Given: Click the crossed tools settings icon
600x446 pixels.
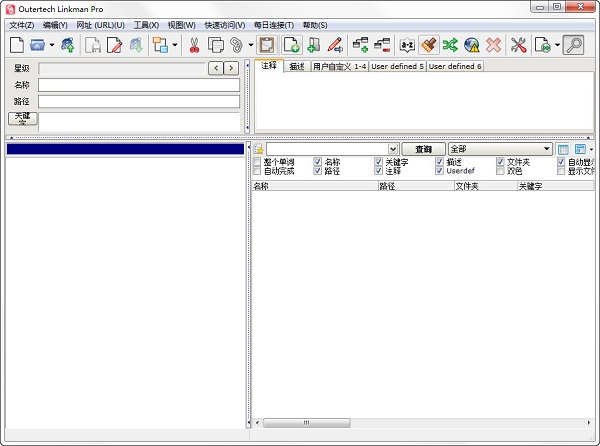Looking at the screenshot, I should (519, 45).
